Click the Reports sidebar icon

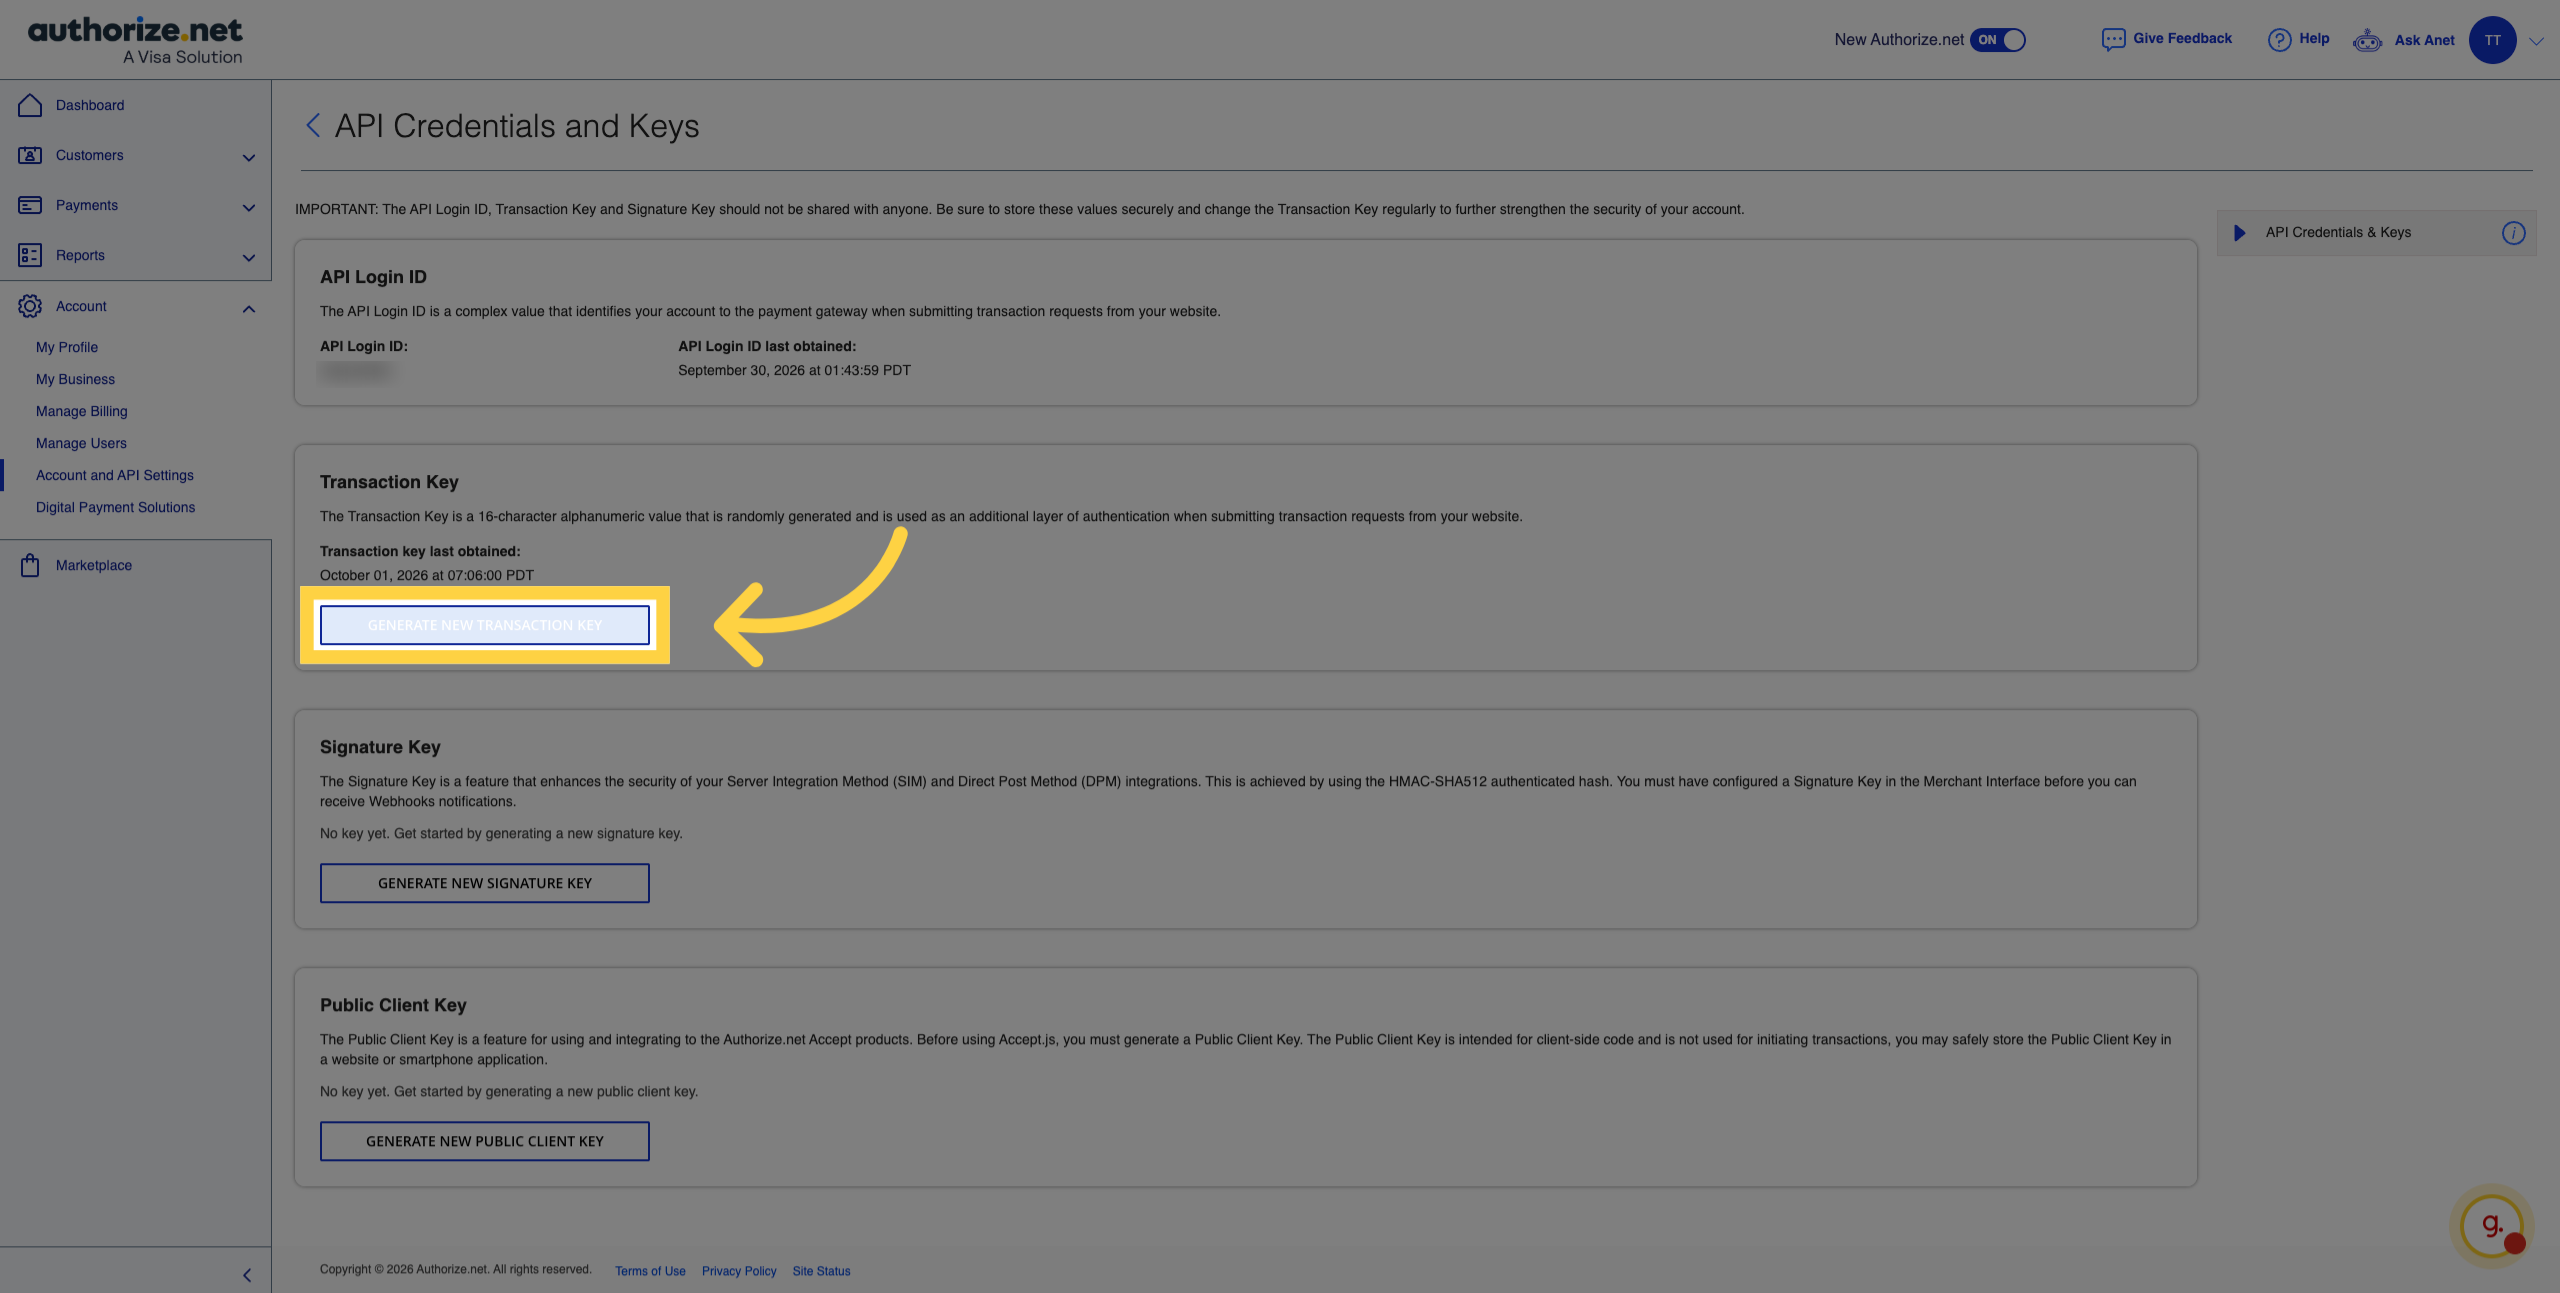[x=30, y=255]
